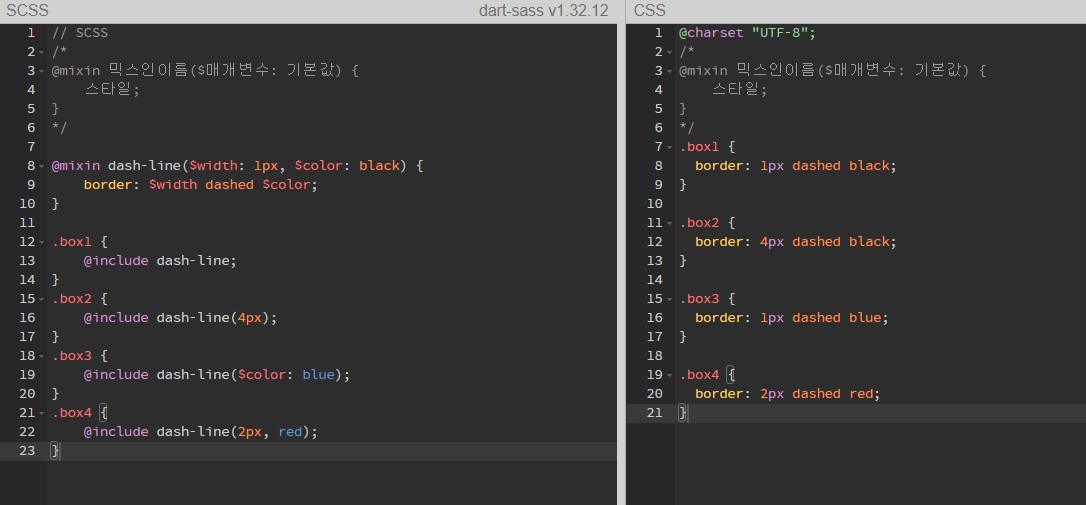Collapse the .box4 fold at CSS line 19

669,375
